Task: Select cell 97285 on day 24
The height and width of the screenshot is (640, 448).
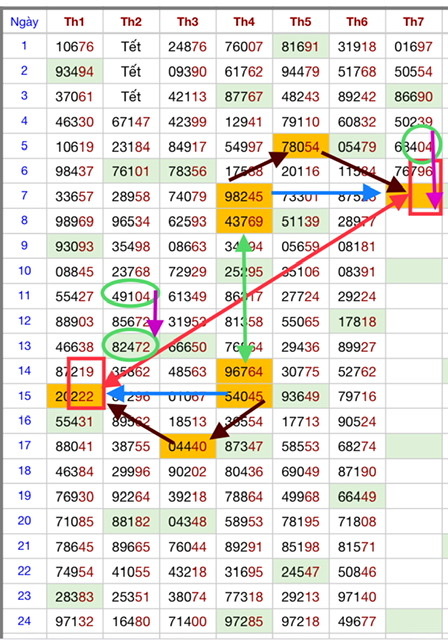Action: click(x=244, y=621)
